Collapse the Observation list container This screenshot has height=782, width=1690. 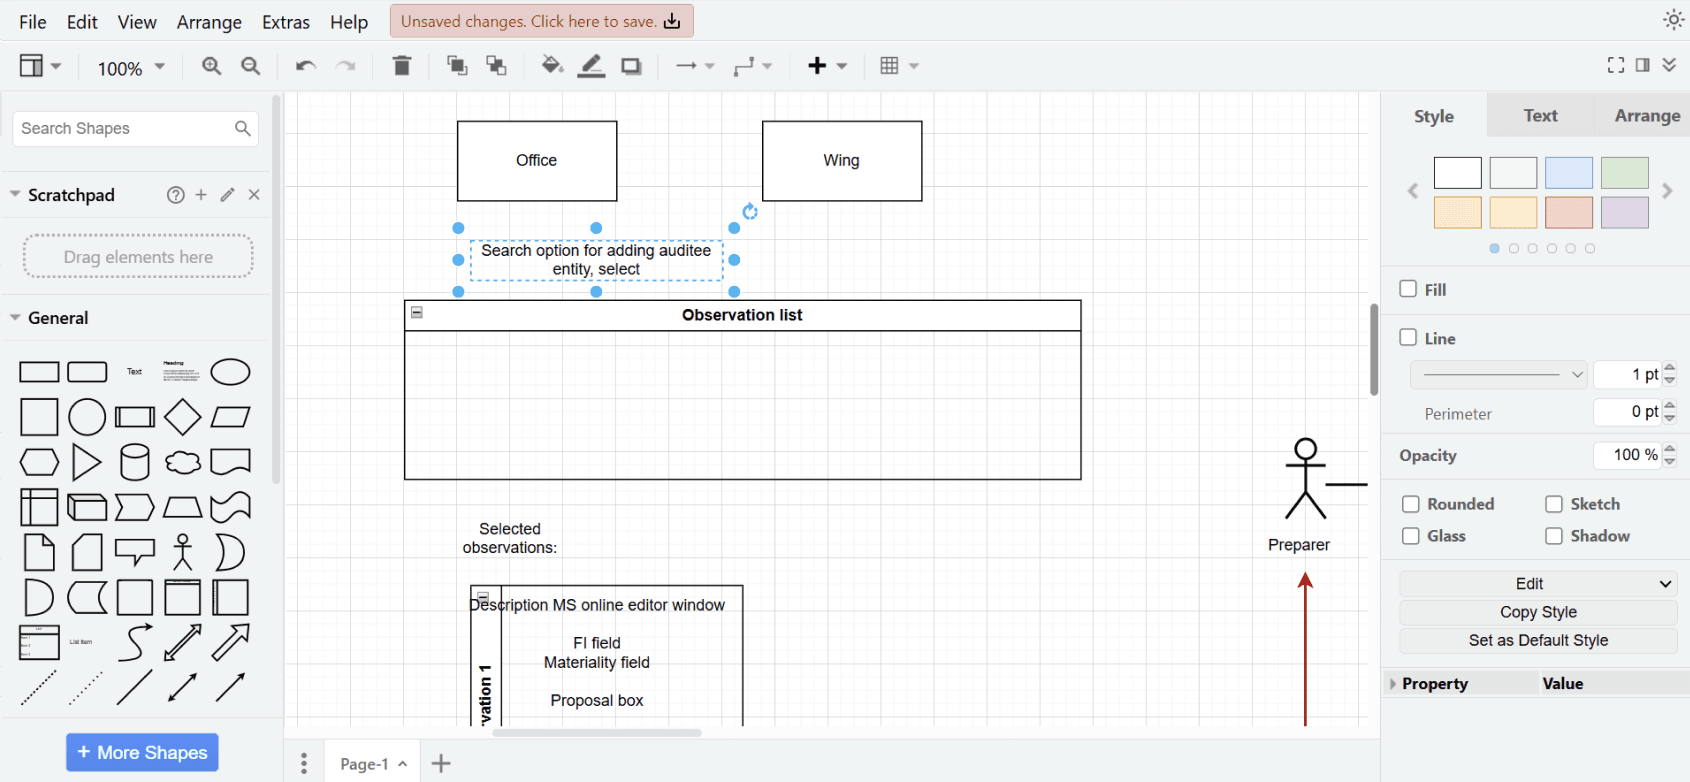[x=417, y=313]
